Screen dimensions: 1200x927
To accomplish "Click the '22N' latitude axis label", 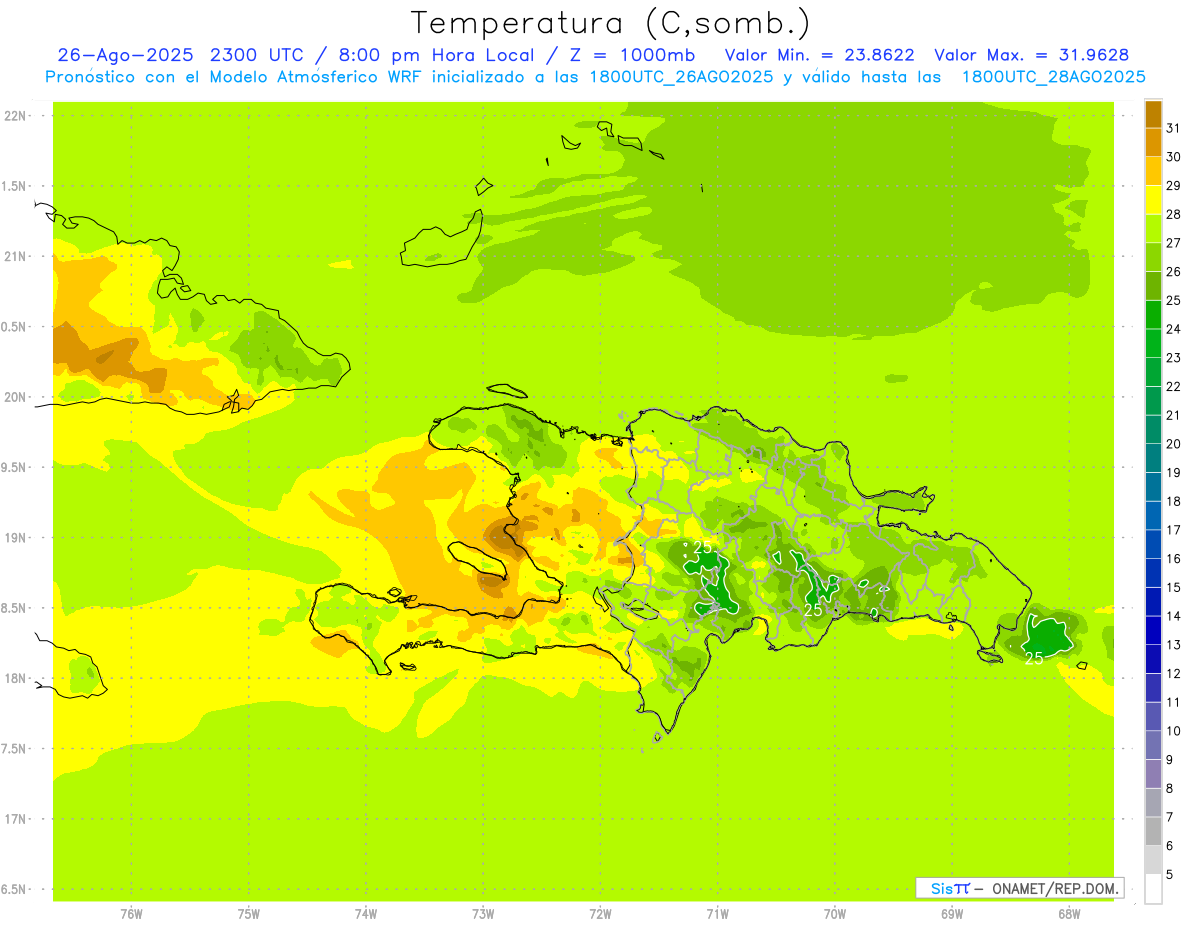I will tap(15, 116).
